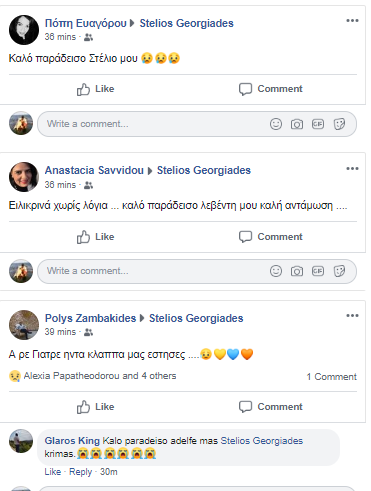Like Anastacia Savvidou's post
This screenshot has height=491, width=371.
95,237
